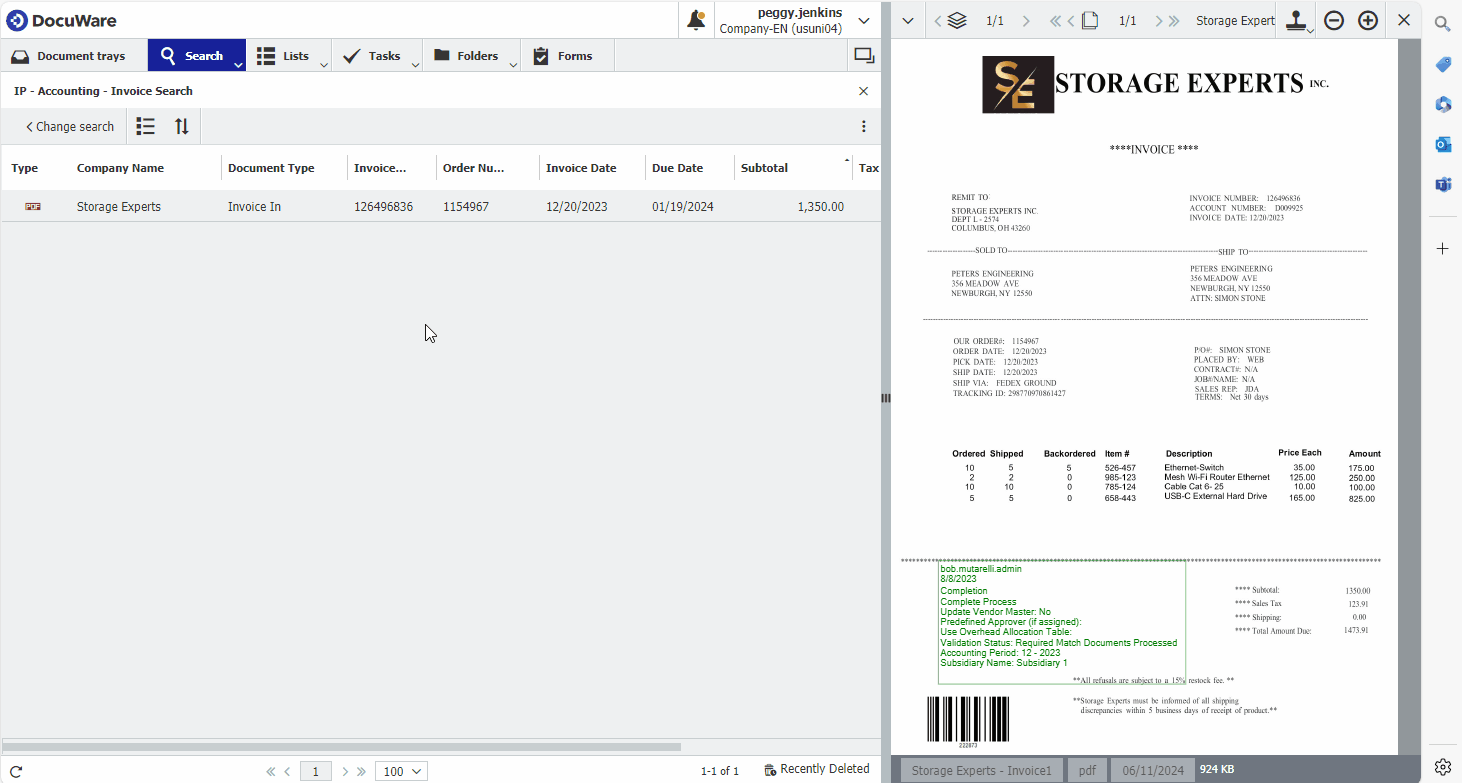The width and height of the screenshot is (1462, 783).
Task: Click the stamp tool icon in viewer
Action: (x=1295, y=20)
